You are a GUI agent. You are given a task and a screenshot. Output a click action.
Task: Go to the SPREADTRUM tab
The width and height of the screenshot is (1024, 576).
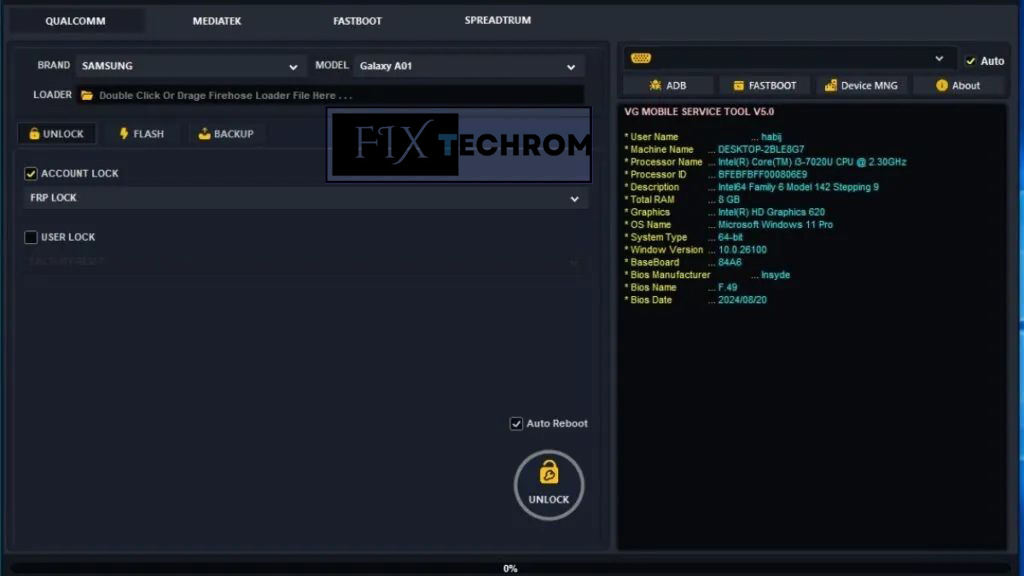click(498, 20)
